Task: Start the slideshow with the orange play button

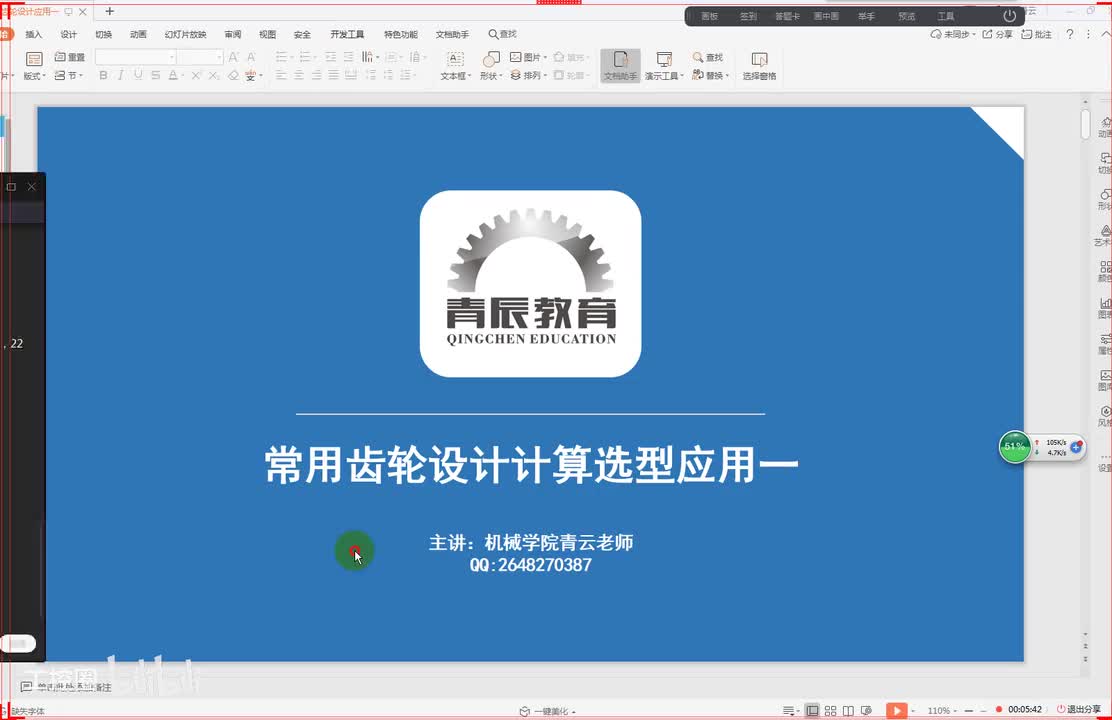Action: pyautogui.click(x=896, y=710)
